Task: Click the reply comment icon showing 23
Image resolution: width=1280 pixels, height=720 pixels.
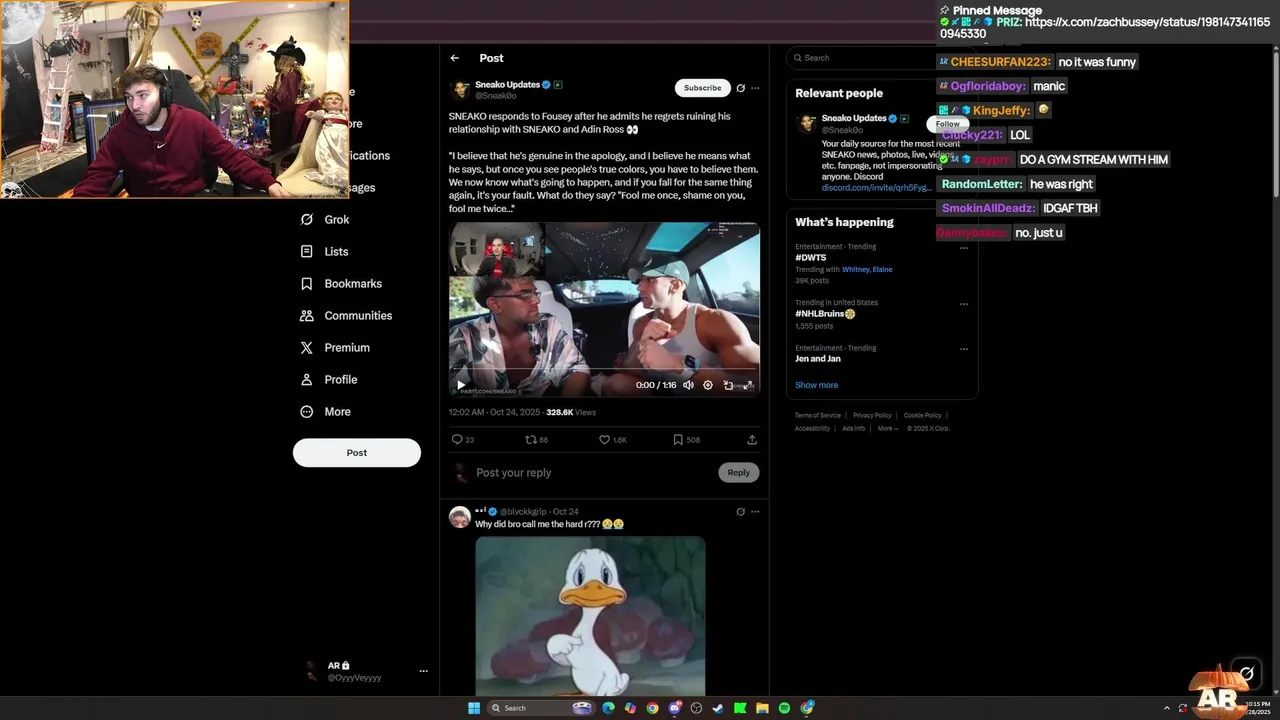Action: point(462,440)
